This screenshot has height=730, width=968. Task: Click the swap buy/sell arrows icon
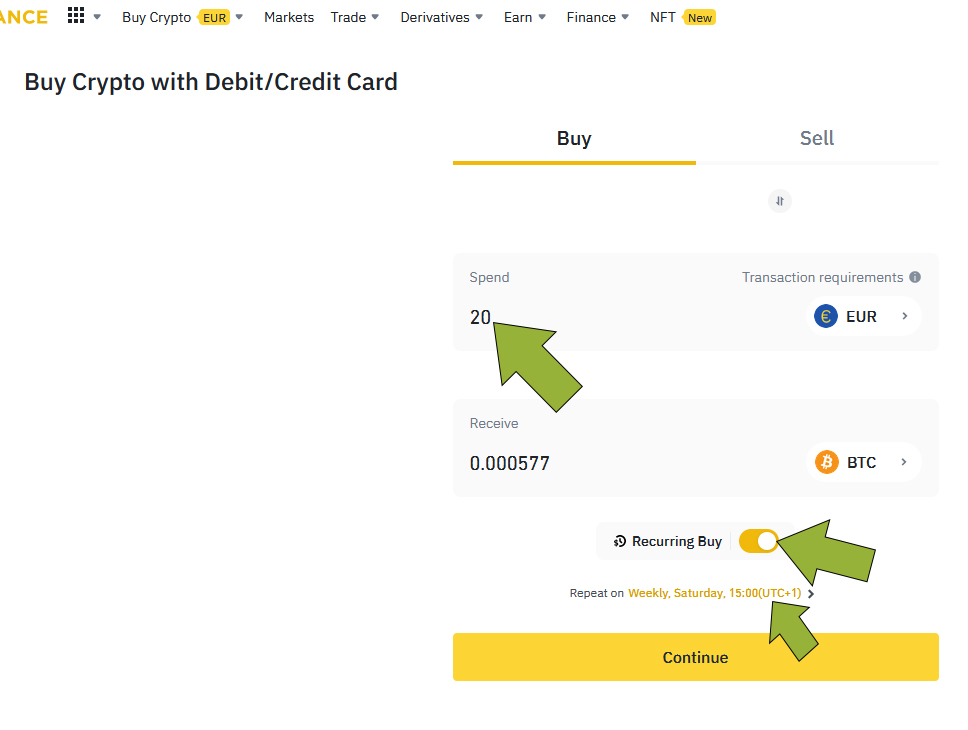coord(780,201)
